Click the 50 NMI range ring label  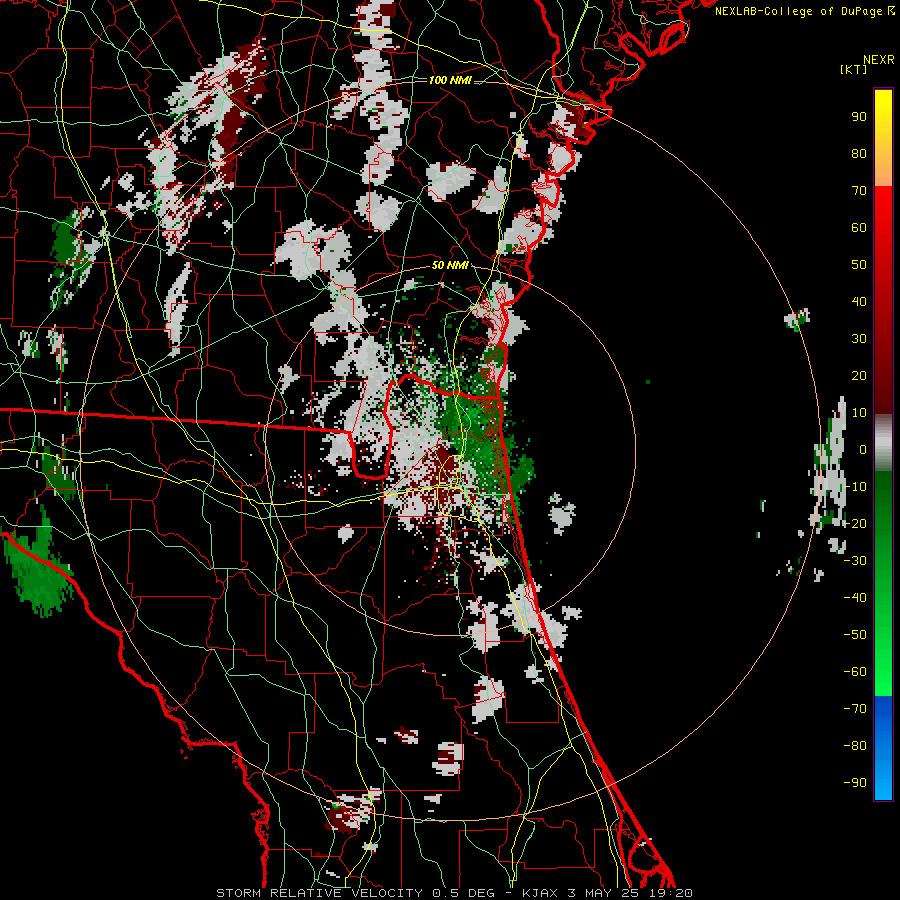[x=450, y=265]
